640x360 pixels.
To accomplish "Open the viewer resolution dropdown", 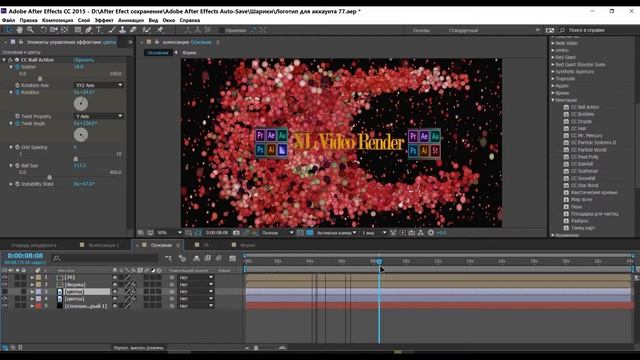I will (x=277, y=233).
